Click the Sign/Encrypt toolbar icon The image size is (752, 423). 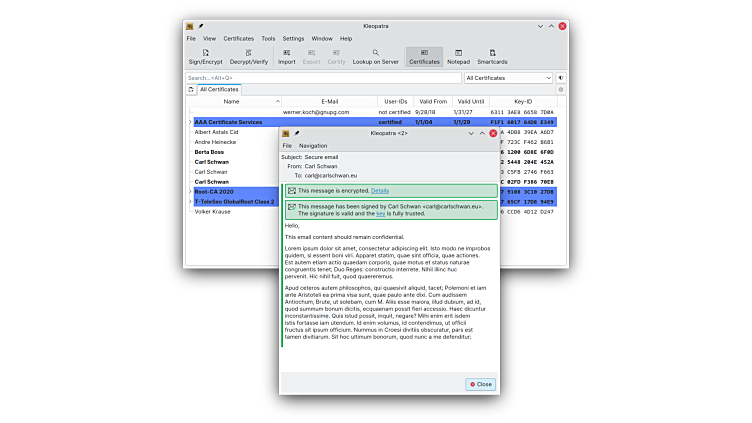tap(205, 56)
